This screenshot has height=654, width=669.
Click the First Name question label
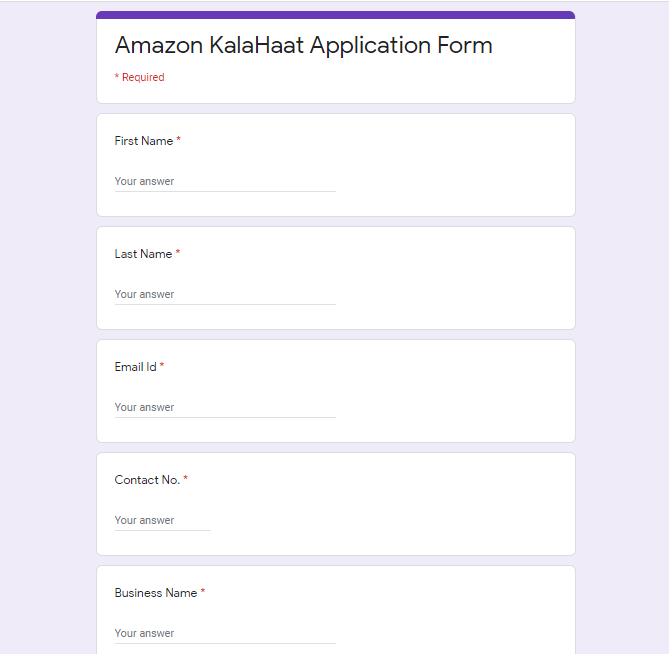pyautogui.click(x=144, y=141)
